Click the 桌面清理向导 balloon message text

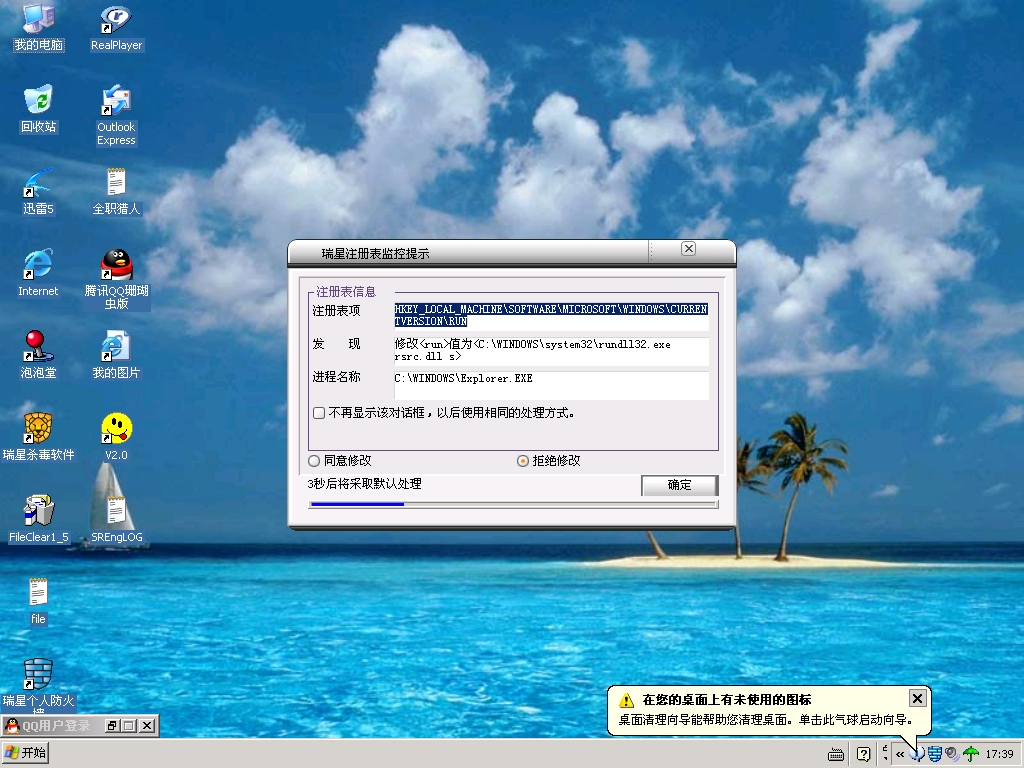[x=765, y=720]
